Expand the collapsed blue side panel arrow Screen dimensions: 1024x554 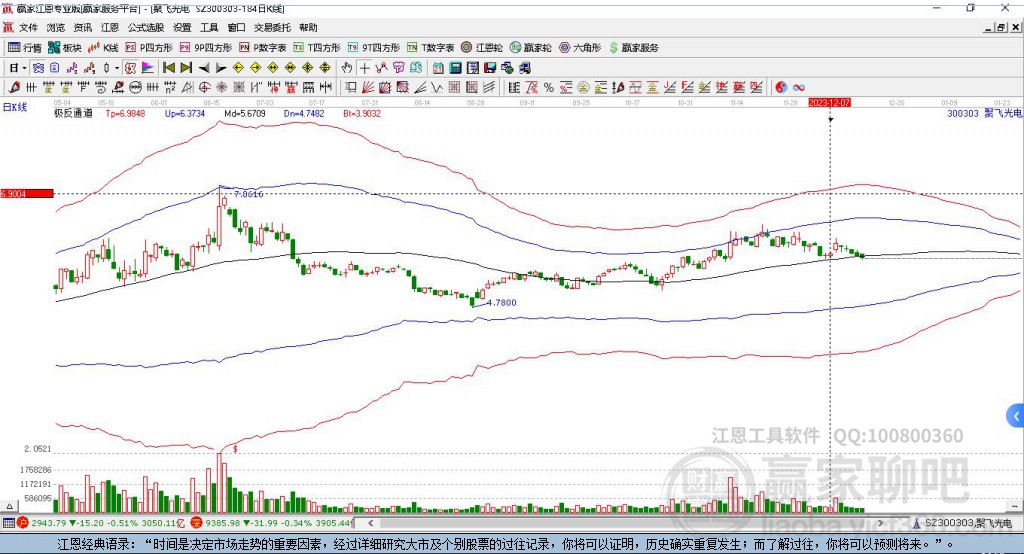[x=1016, y=416]
